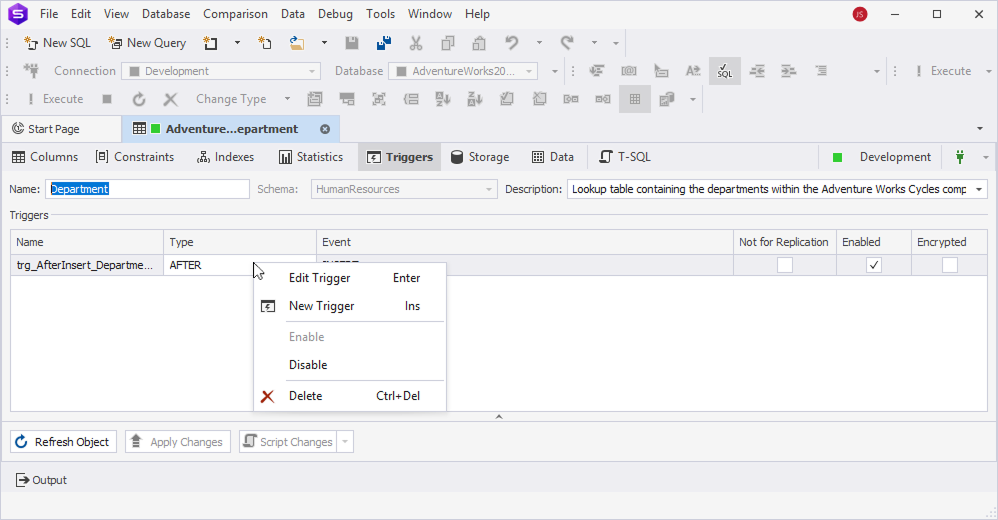Open the Connection Development dropdown

tap(311, 71)
